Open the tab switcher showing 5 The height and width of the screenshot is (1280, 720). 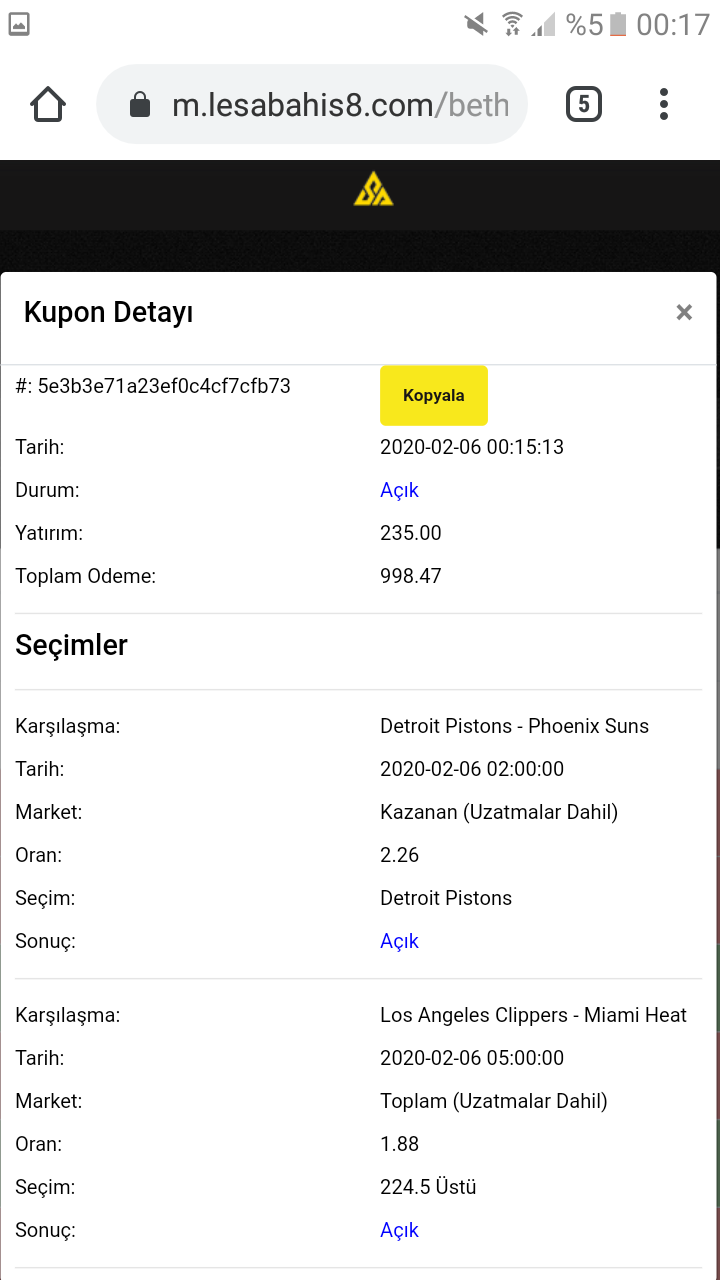pos(584,104)
